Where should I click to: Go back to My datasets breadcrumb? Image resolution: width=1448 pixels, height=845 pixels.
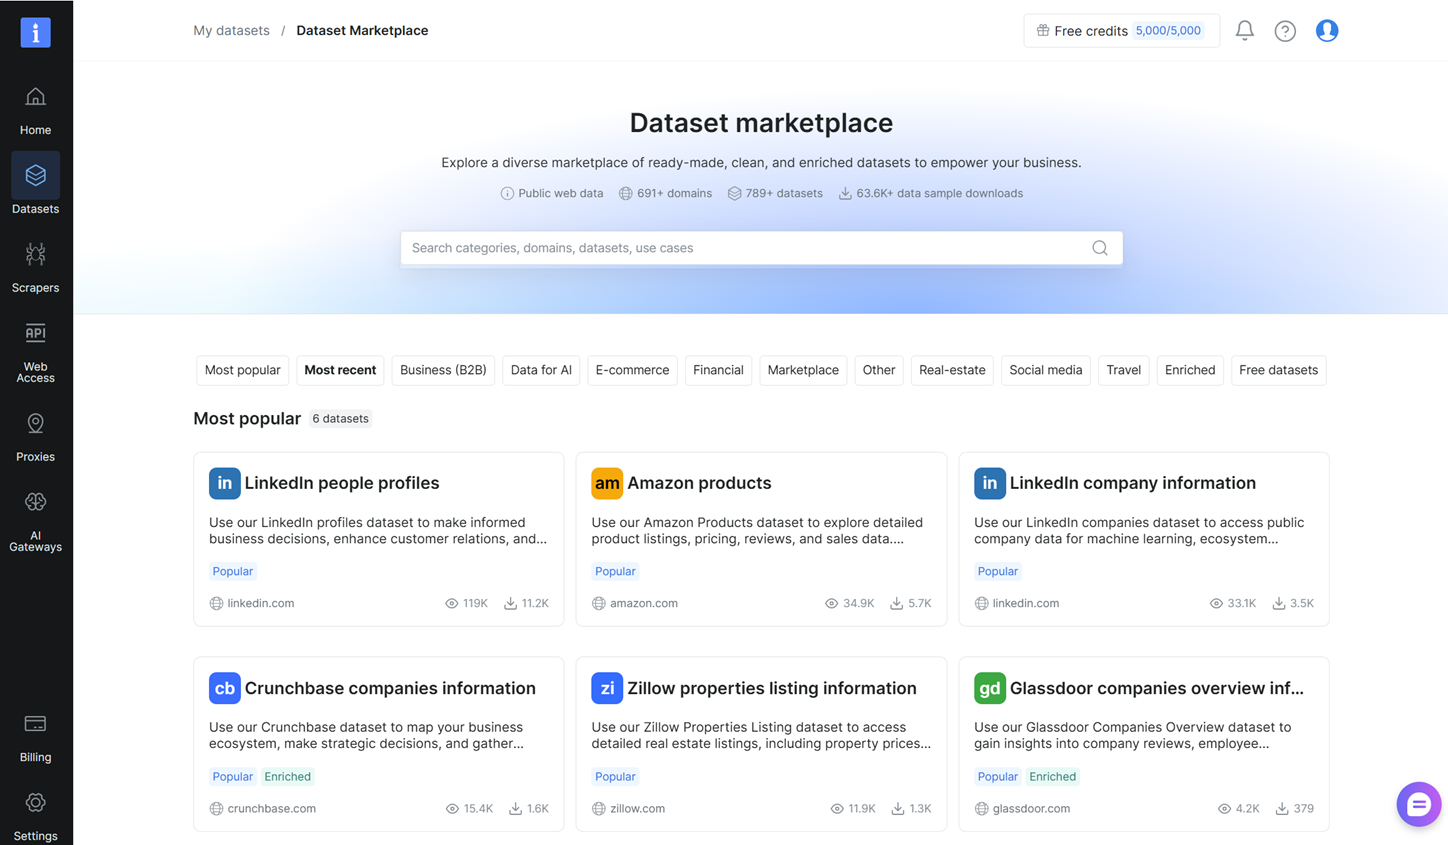tap(231, 31)
